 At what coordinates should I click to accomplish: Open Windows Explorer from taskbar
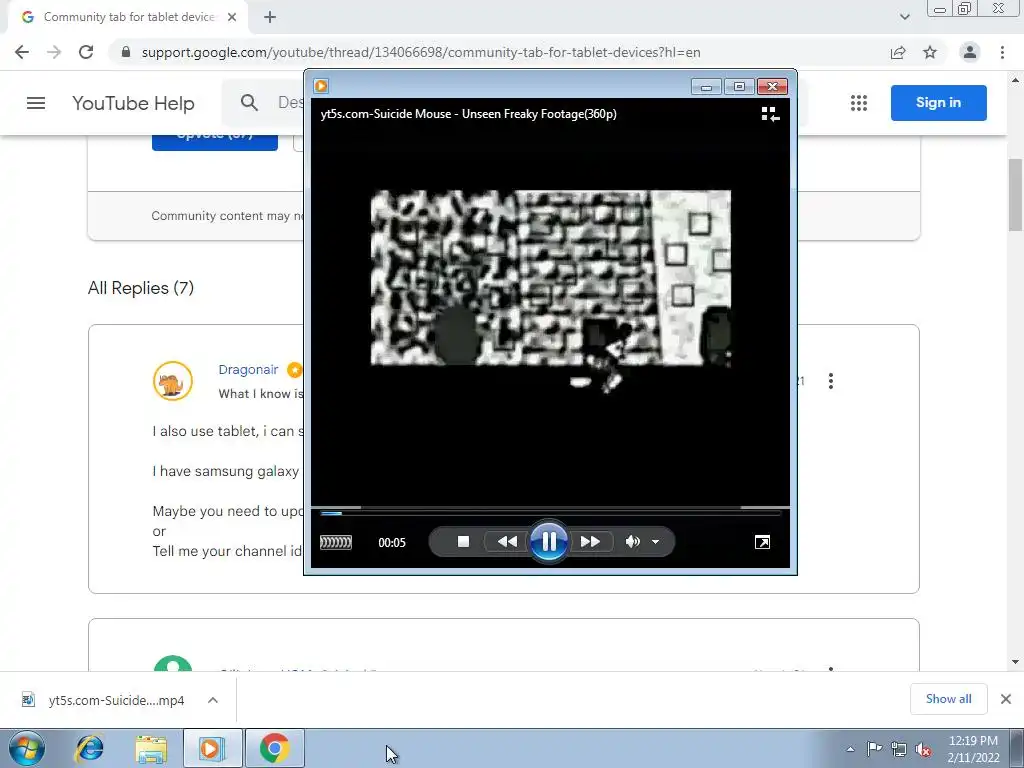[151, 748]
